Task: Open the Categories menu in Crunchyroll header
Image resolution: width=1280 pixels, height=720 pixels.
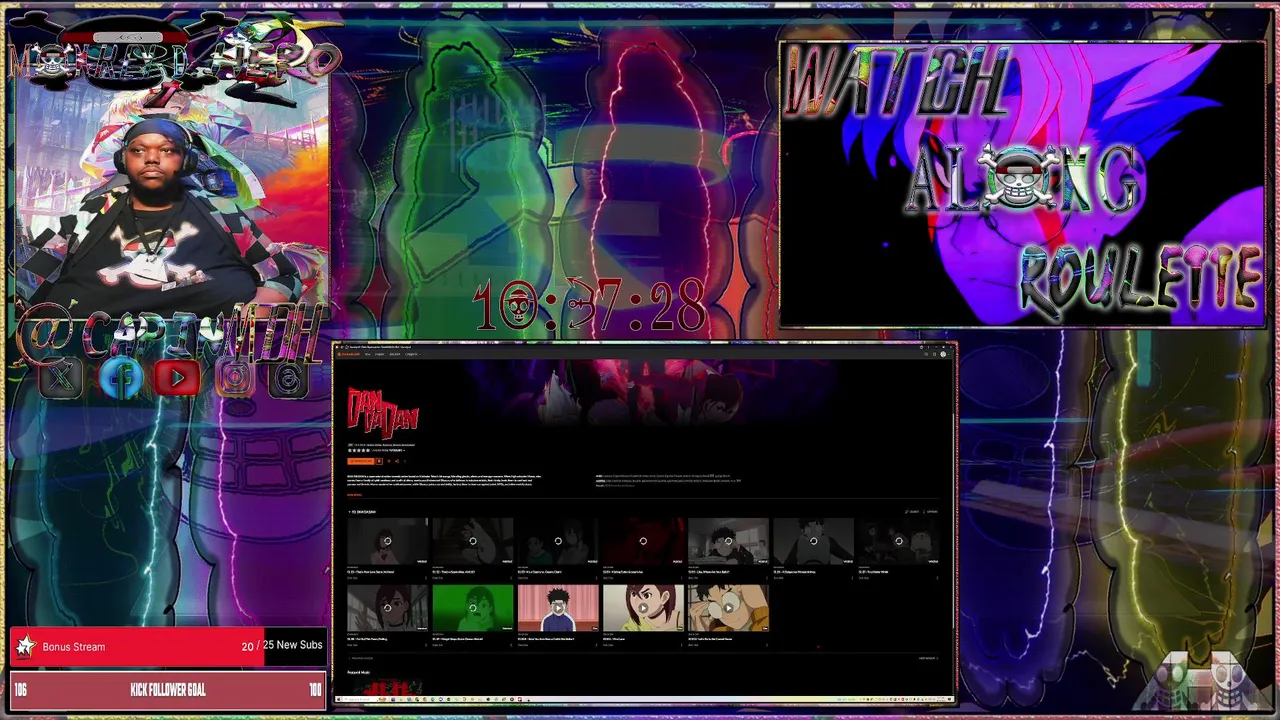Action: click(x=413, y=354)
